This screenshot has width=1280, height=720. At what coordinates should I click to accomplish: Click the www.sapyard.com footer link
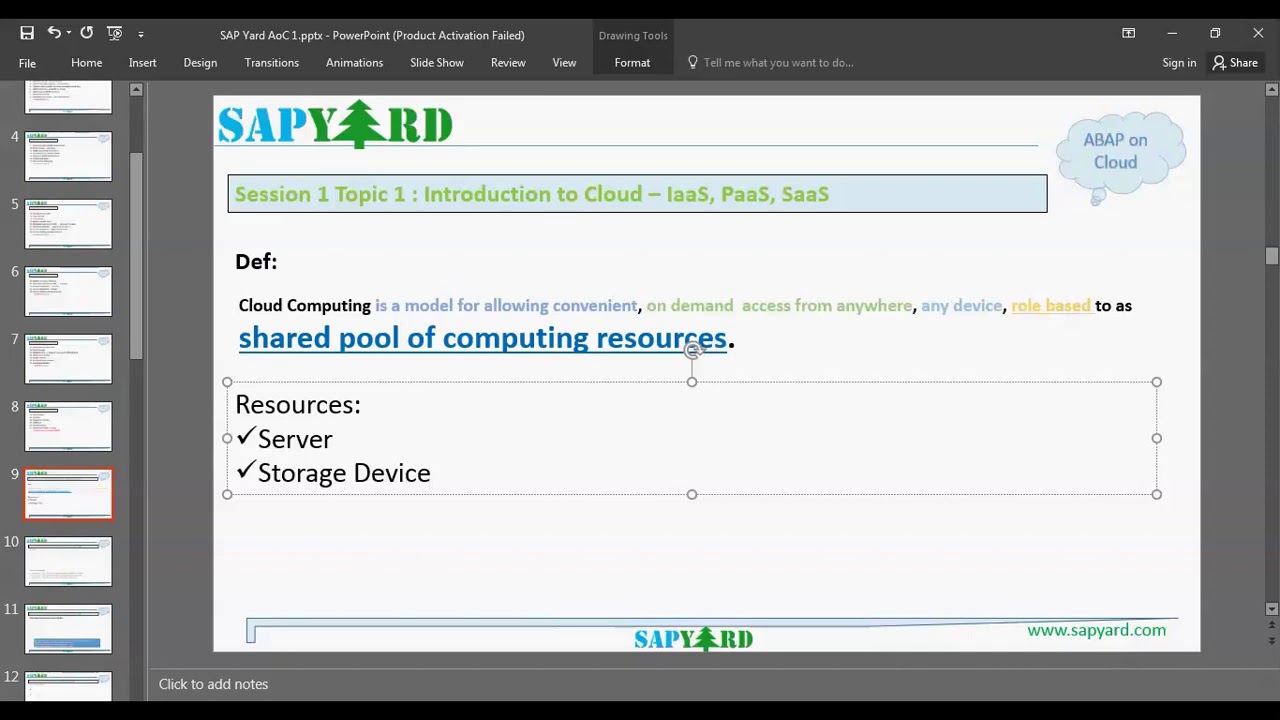(x=1096, y=630)
